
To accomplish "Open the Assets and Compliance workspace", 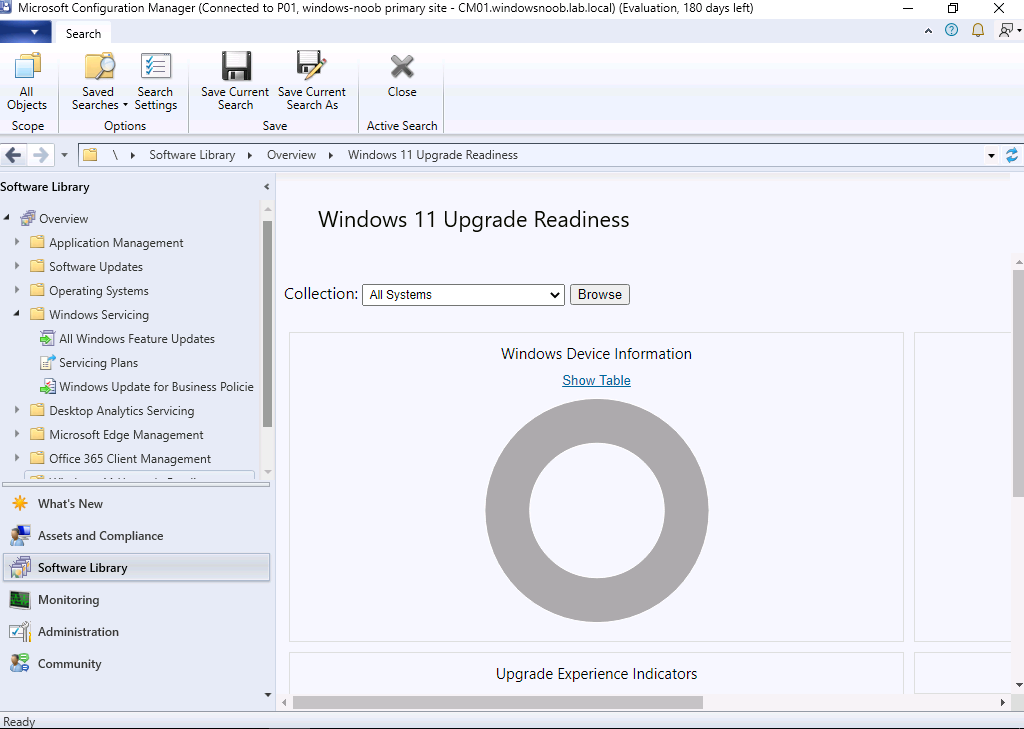I will click(x=136, y=536).
